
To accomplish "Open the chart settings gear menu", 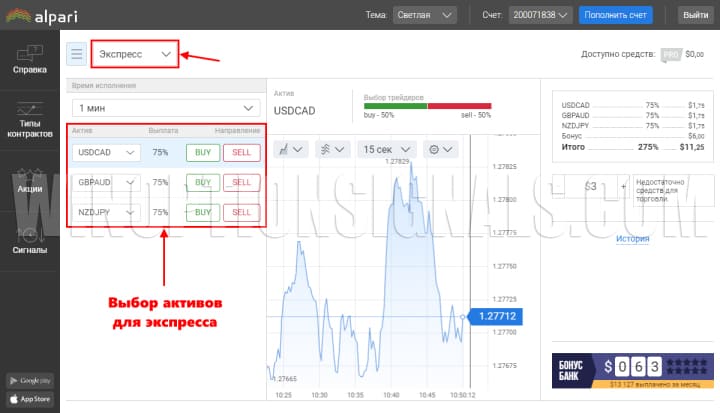I will tap(439, 149).
